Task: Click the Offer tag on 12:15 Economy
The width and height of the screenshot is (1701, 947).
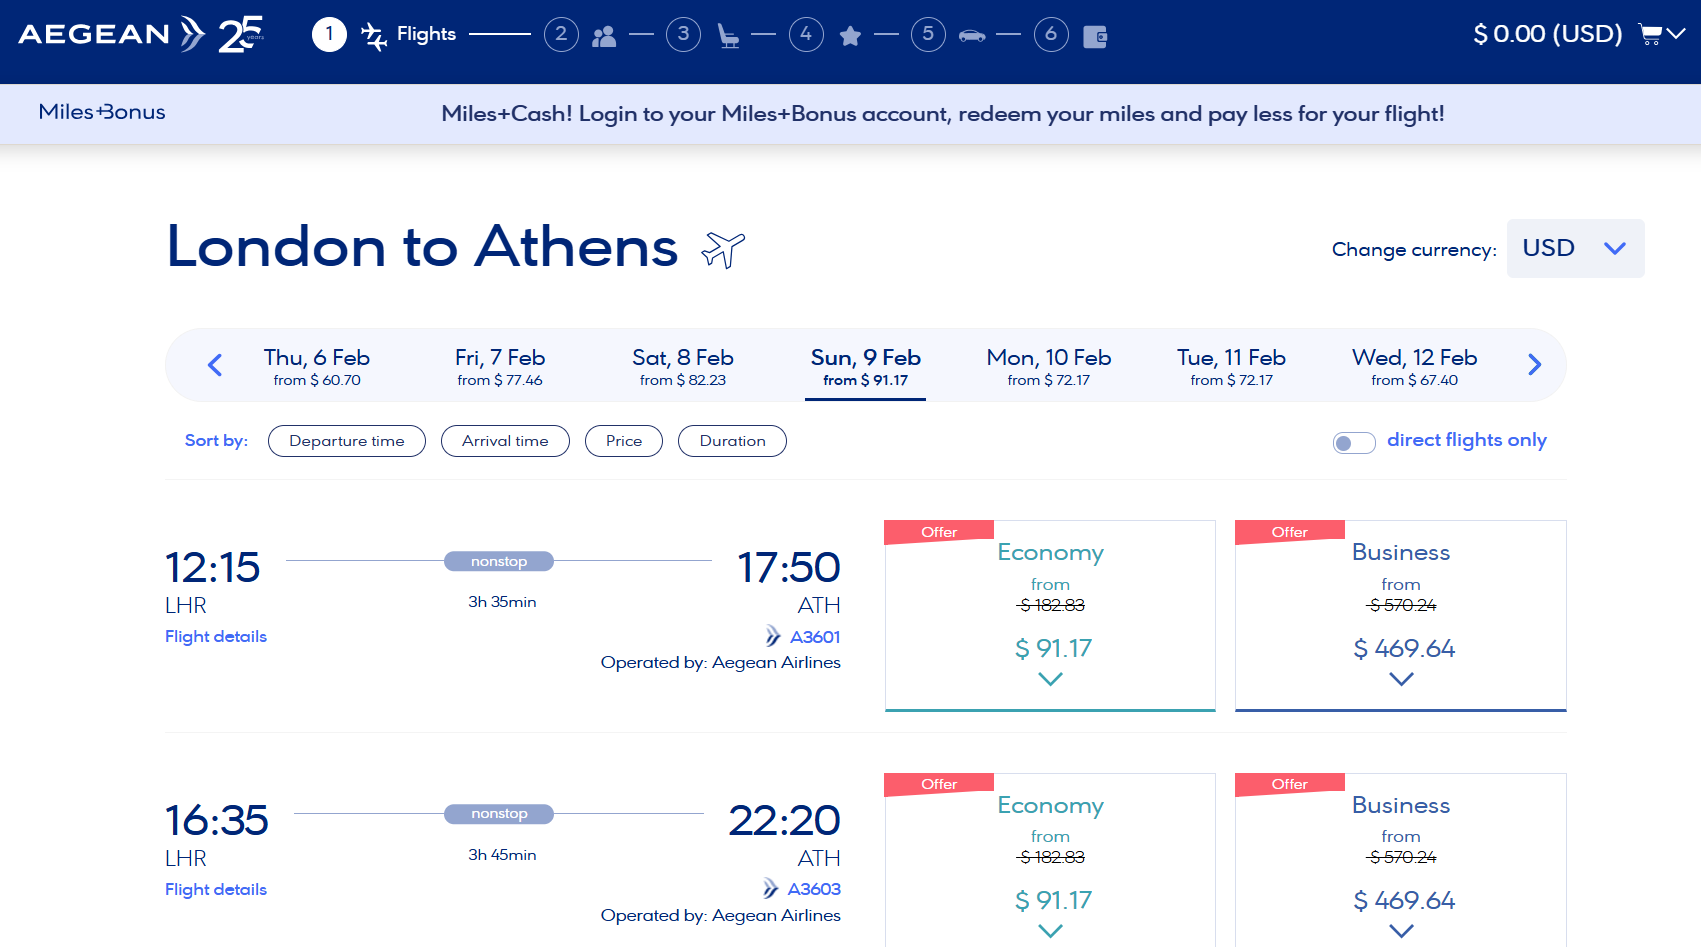Action: coord(939,532)
